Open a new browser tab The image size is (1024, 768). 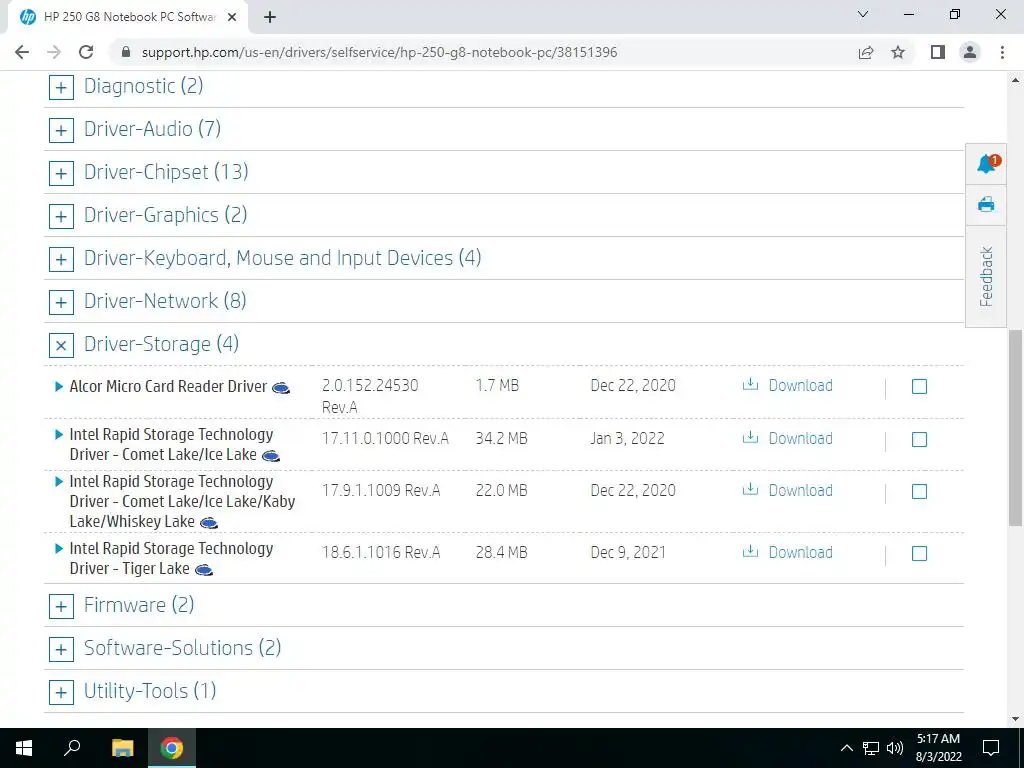[270, 17]
